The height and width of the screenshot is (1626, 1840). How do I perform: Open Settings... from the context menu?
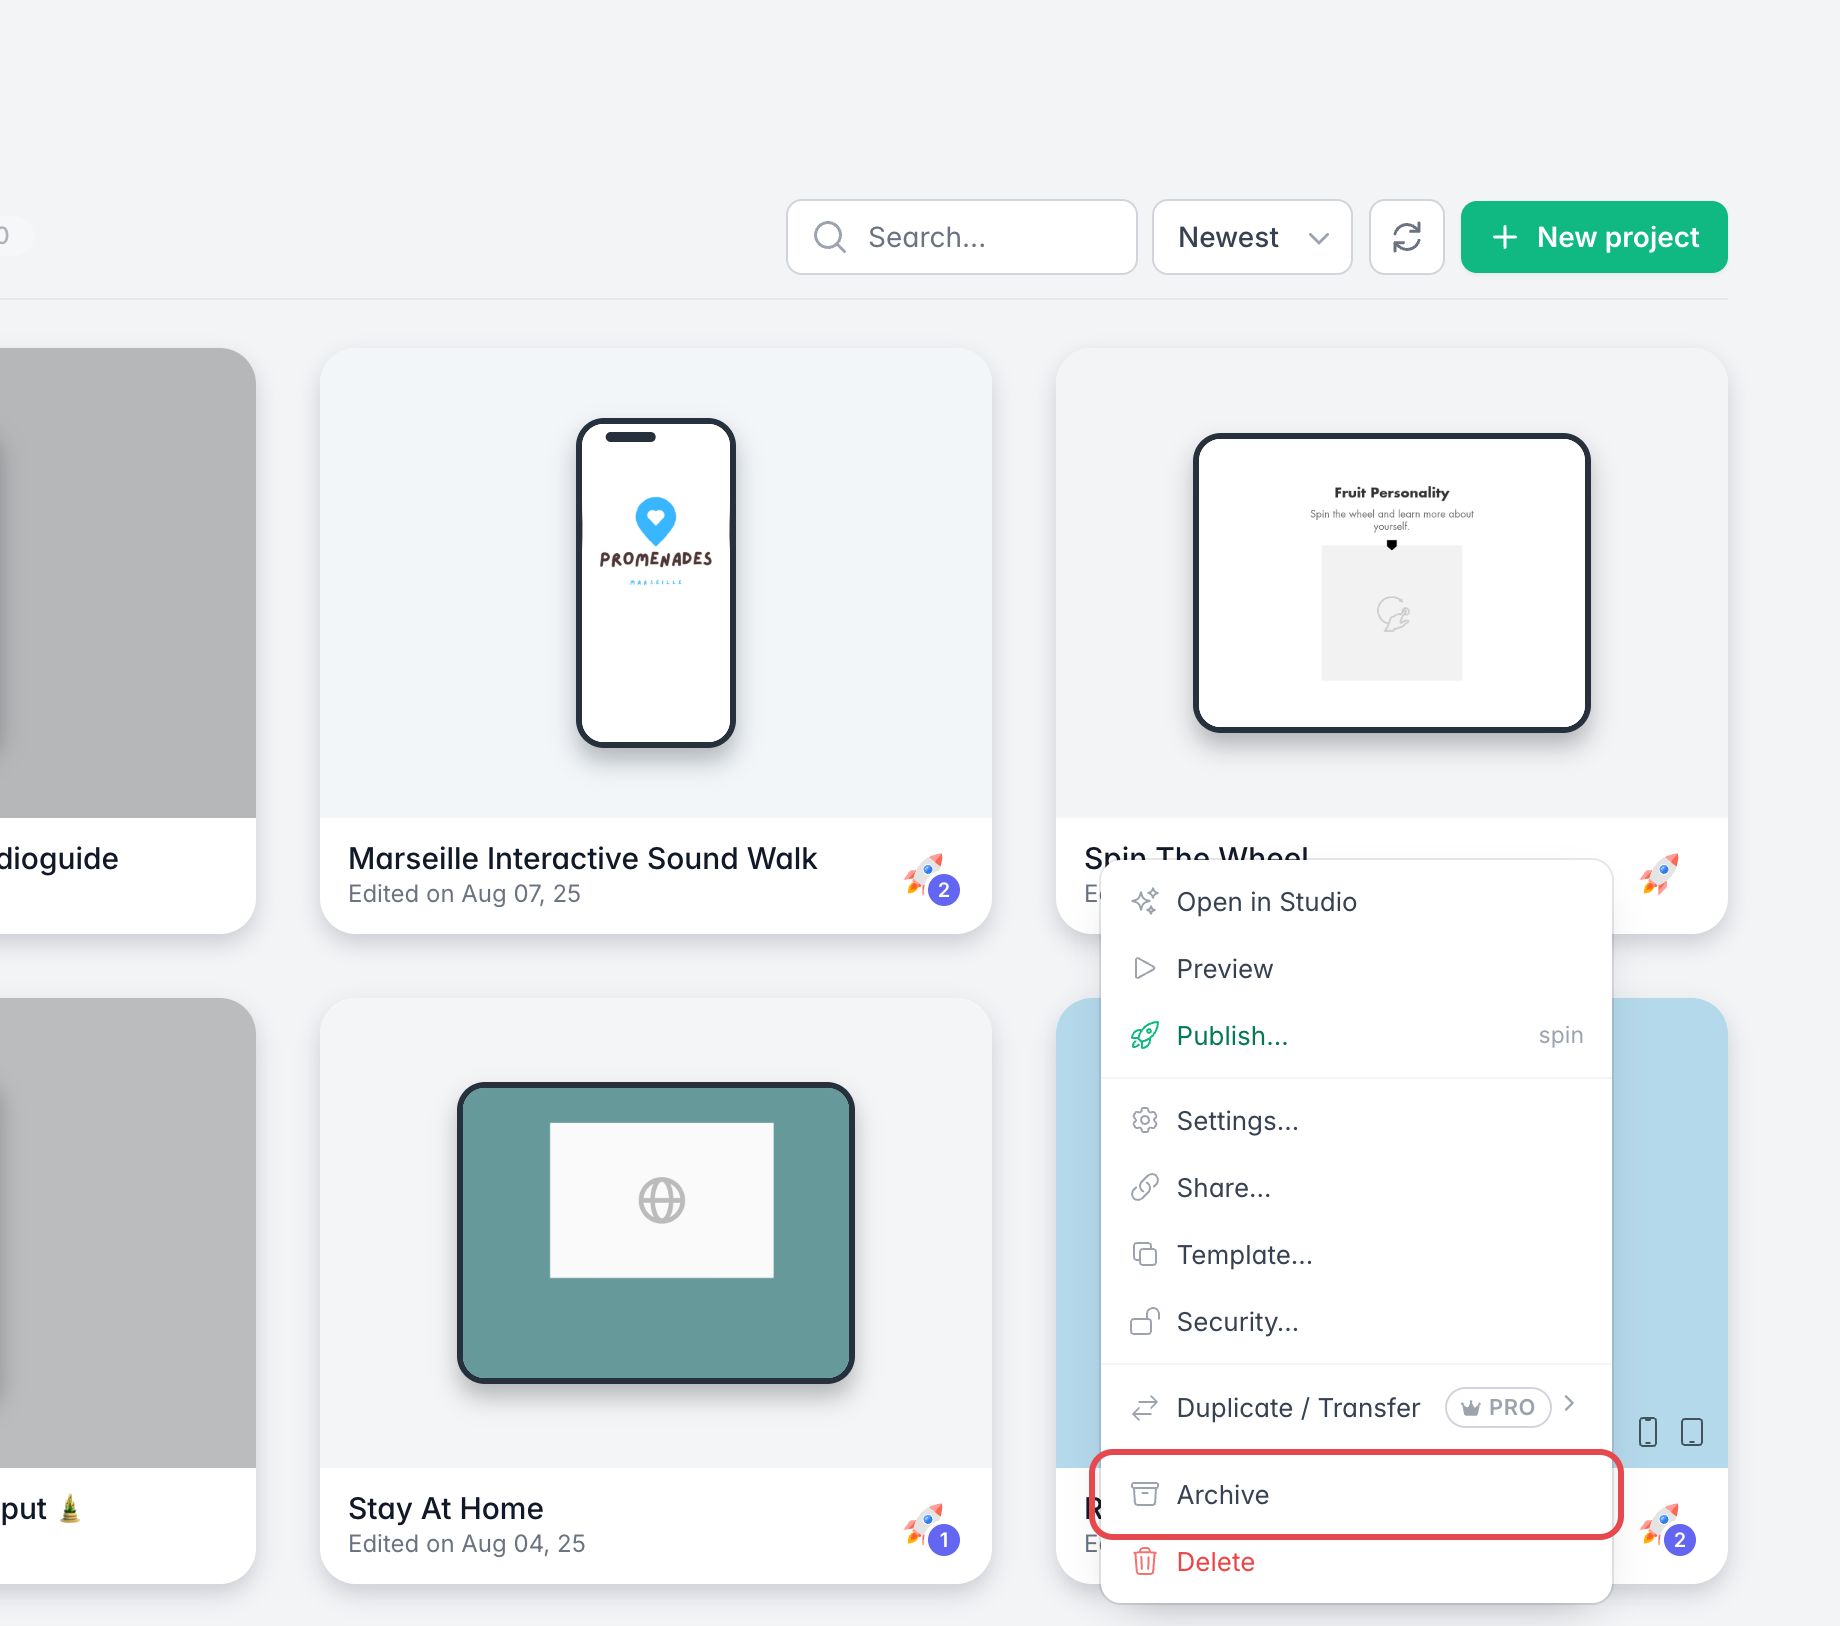point(1356,1120)
